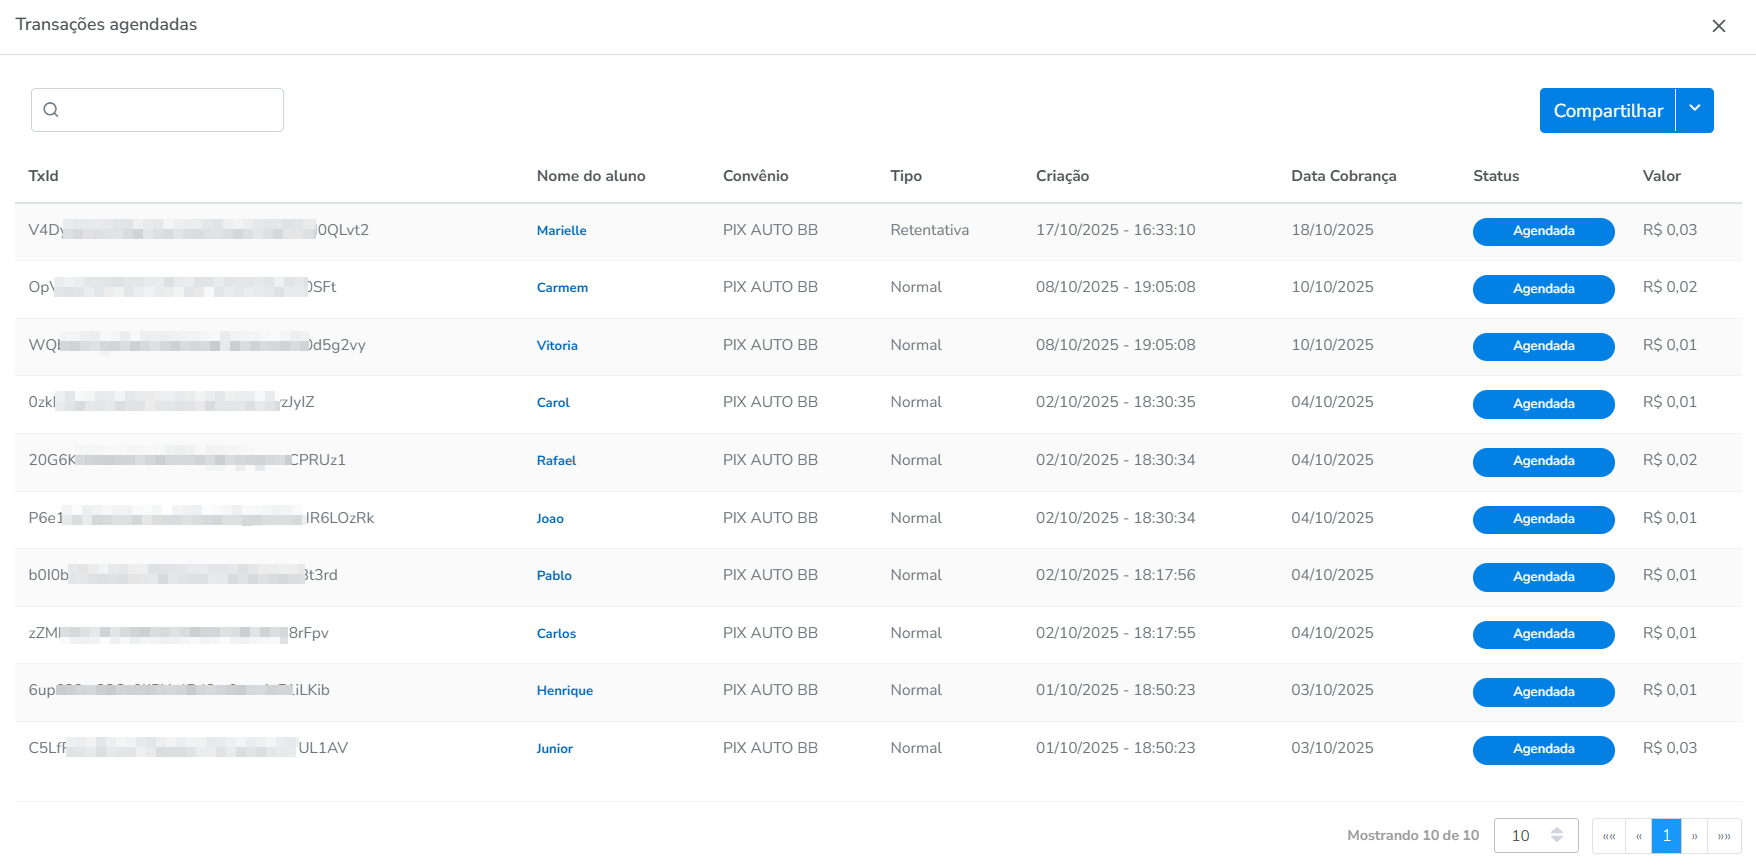Viewport: 1756px width, 868px height.
Task: Click Agendada status badge for Junior
Action: coord(1543,749)
